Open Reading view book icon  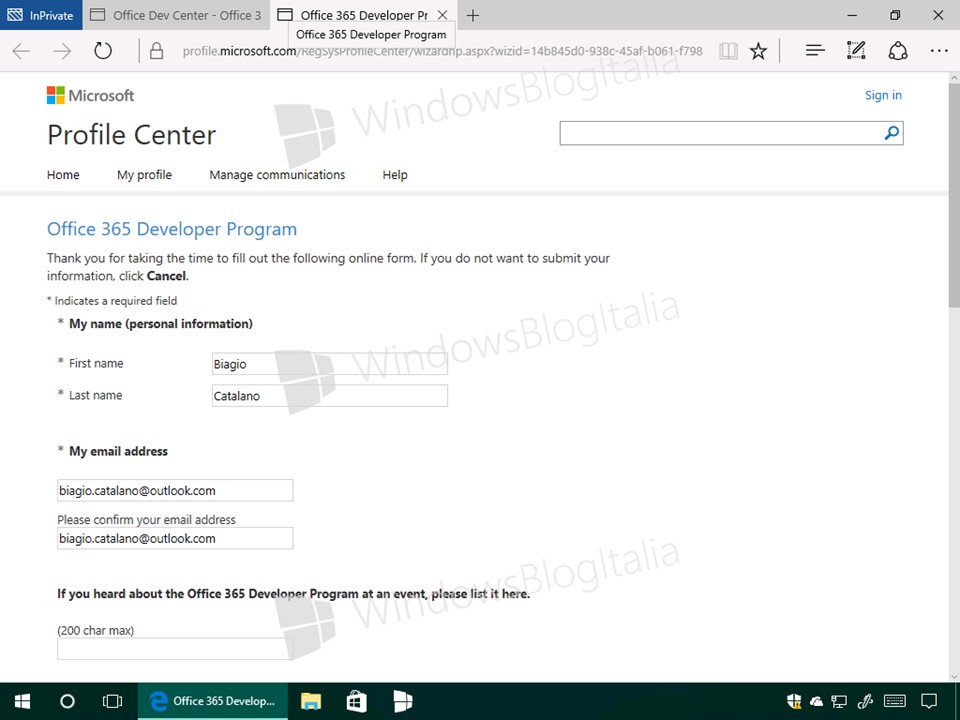(x=728, y=51)
